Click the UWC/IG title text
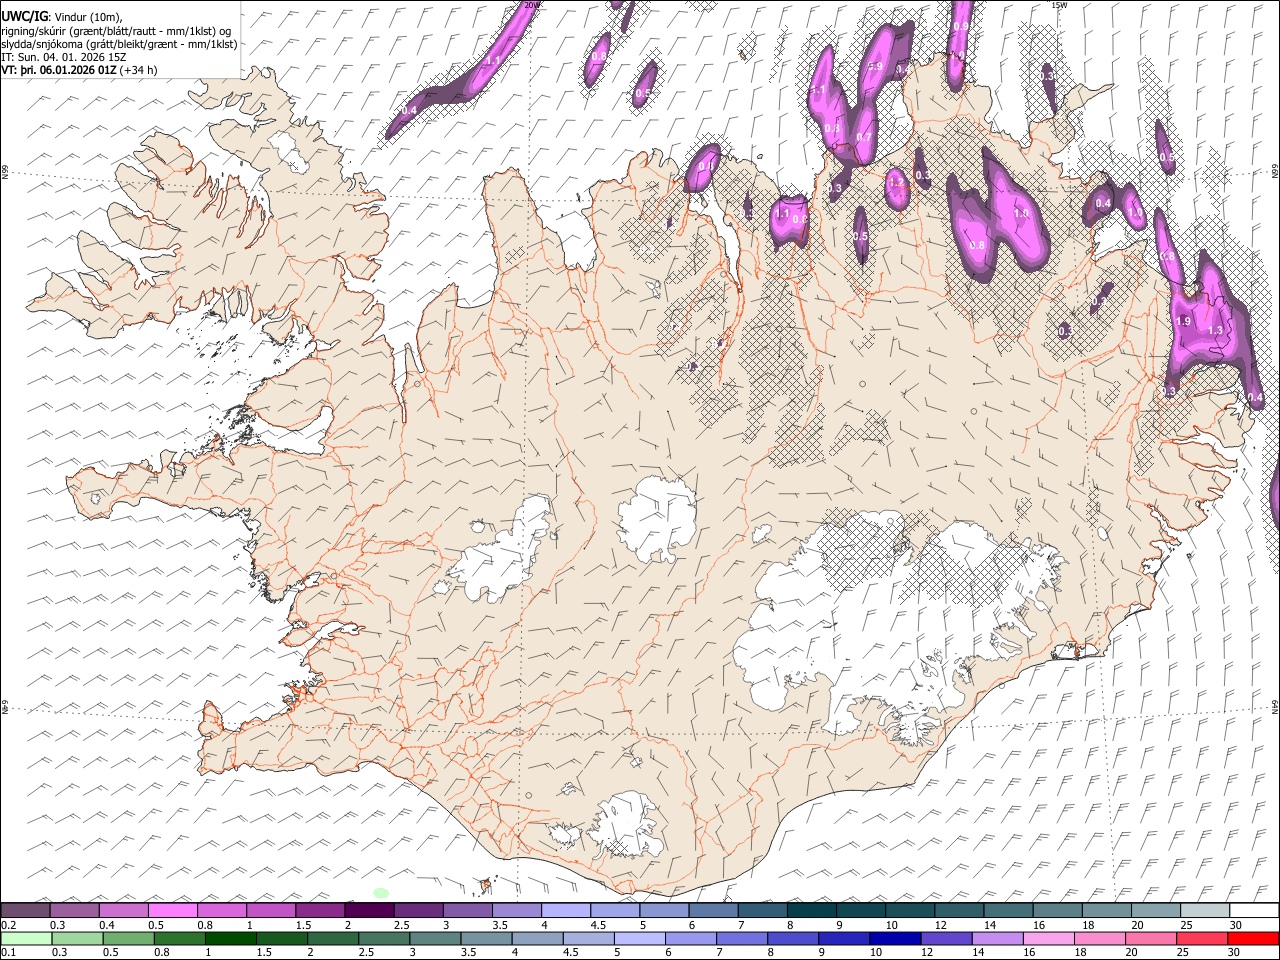This screenshot has height=960, width=1280. (x=24, y=17)
